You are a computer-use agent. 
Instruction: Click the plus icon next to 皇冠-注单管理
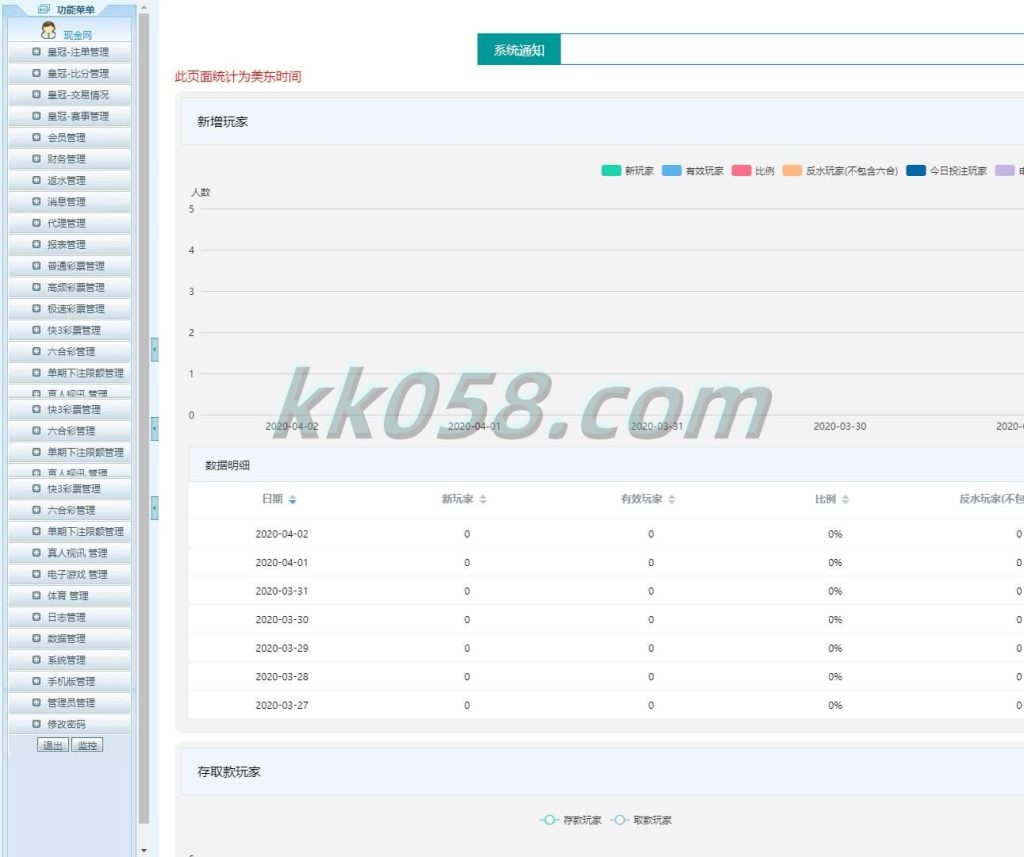(37, 52)
